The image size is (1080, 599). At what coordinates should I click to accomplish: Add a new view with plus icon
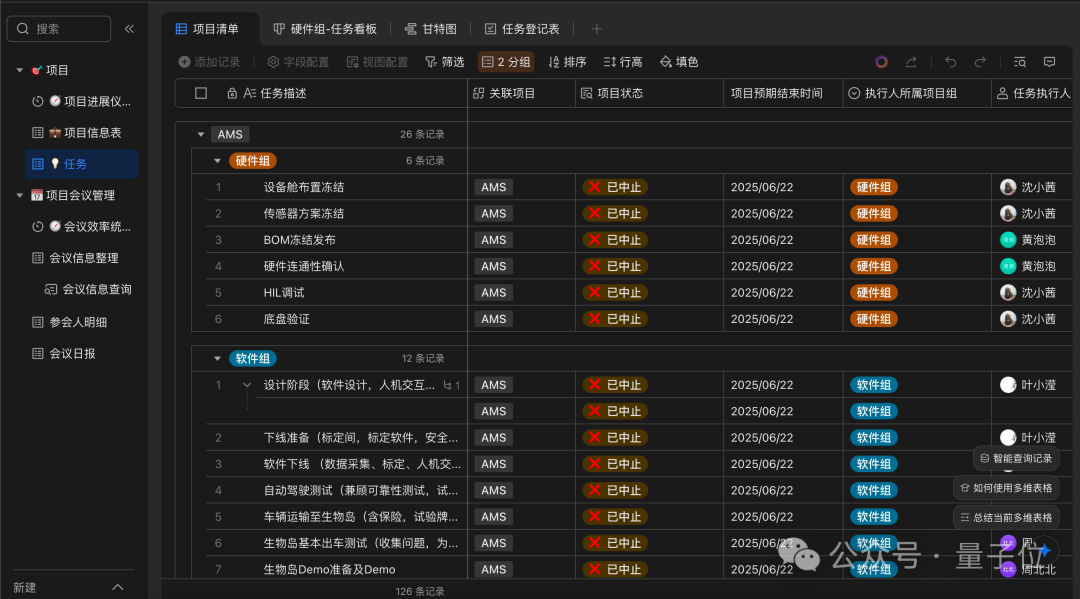pyautogui.click(x=596, y=29)
